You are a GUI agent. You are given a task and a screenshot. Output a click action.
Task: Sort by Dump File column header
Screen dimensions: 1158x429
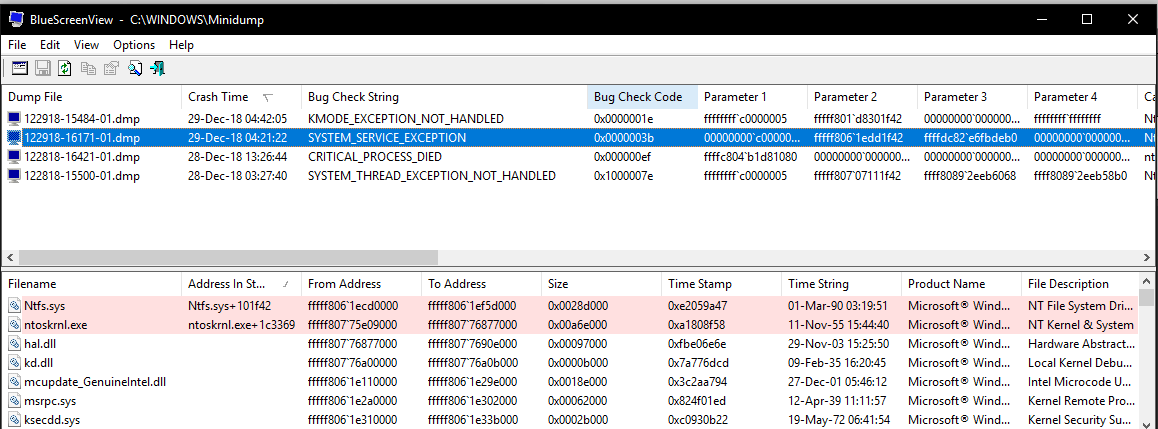[92, 97]
